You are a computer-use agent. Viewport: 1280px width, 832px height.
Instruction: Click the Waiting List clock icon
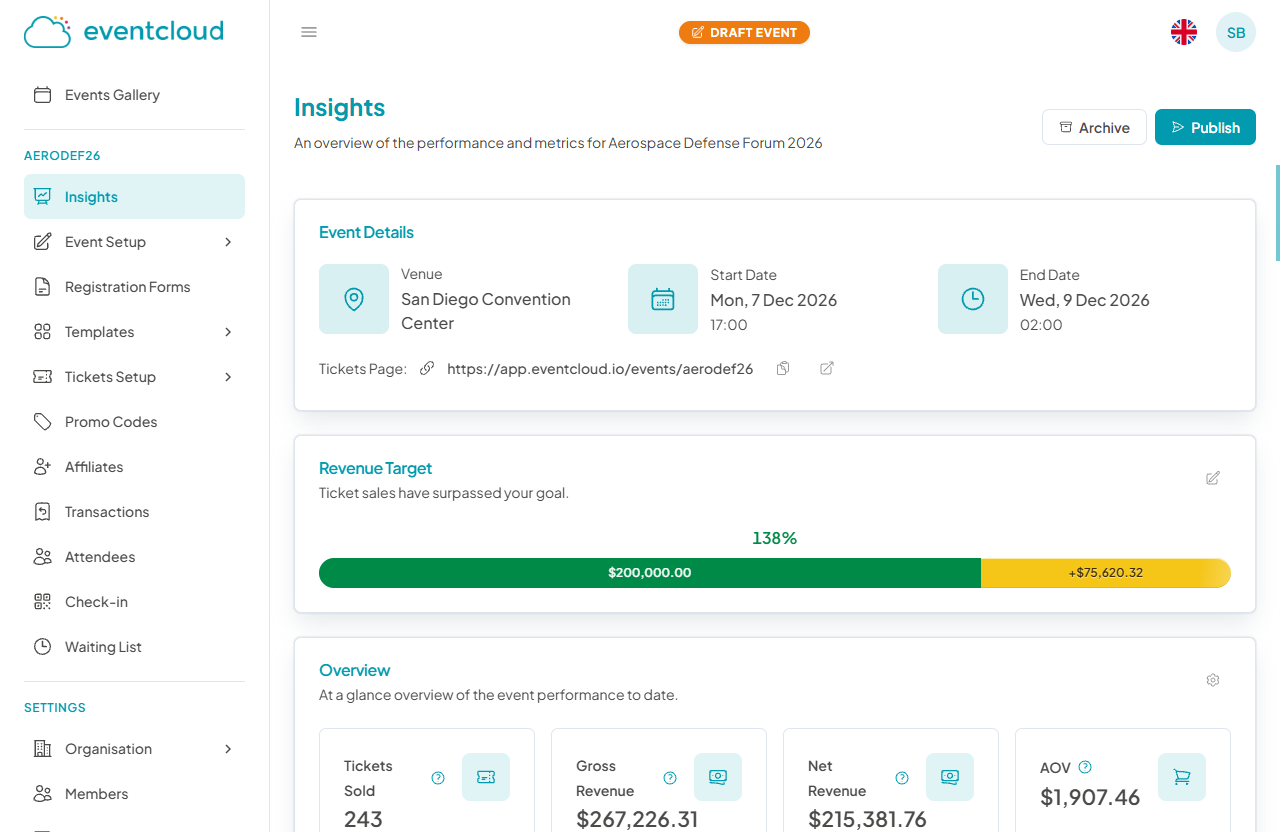point(42,647)
